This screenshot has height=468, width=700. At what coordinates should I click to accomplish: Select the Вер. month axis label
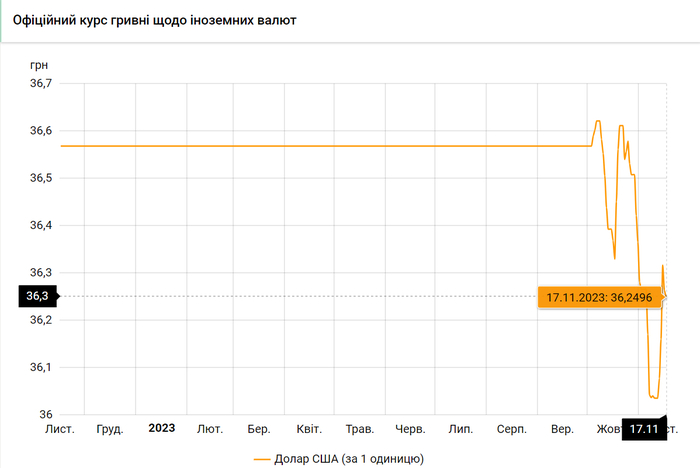click(x=562, y=429)
